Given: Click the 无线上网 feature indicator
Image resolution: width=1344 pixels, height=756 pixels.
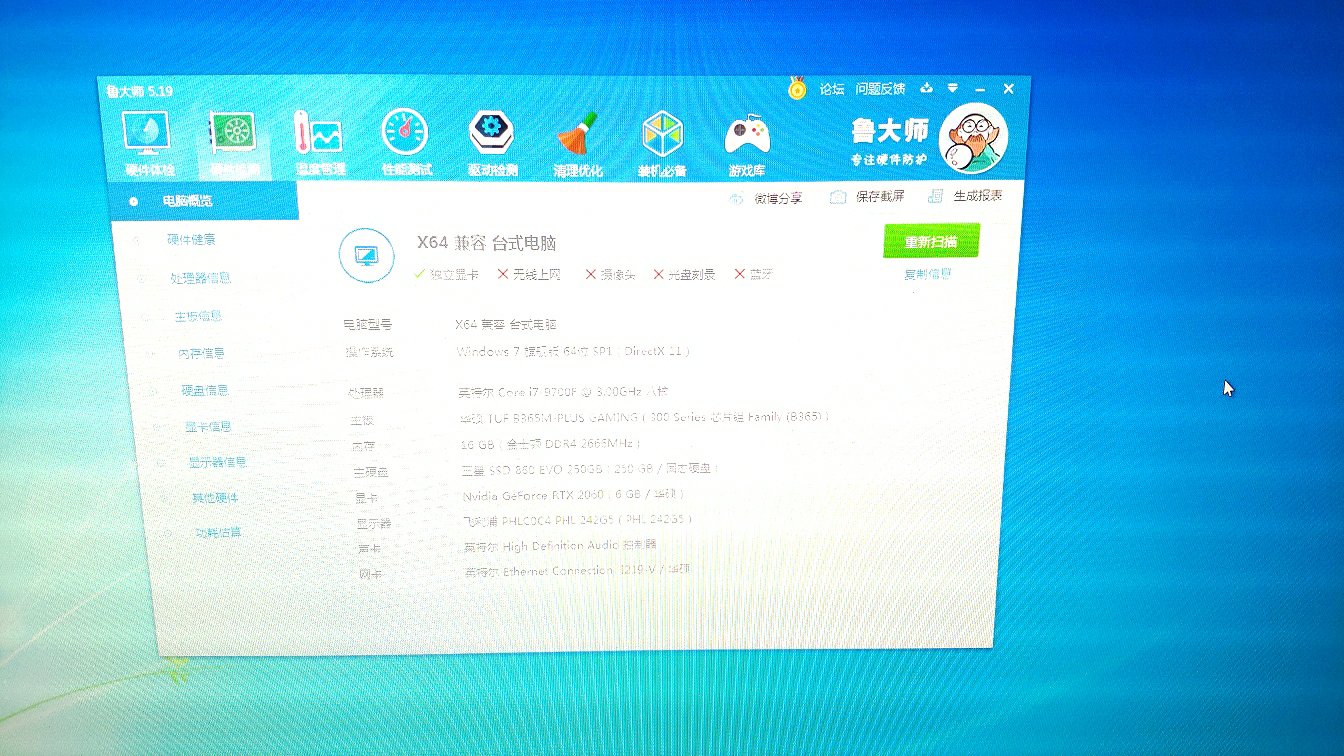Looking at the screenshot, I should coord(529,274).
